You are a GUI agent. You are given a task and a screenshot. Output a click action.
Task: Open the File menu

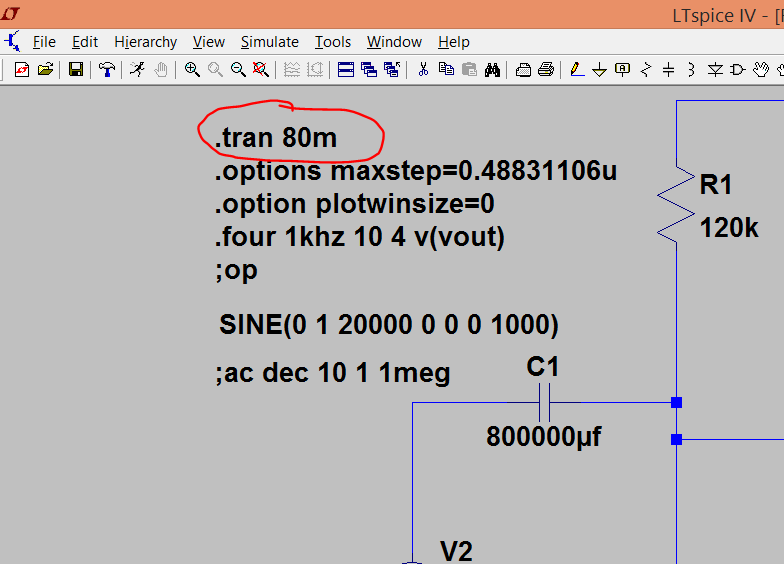pyautogui.click(x=44, y=42)
